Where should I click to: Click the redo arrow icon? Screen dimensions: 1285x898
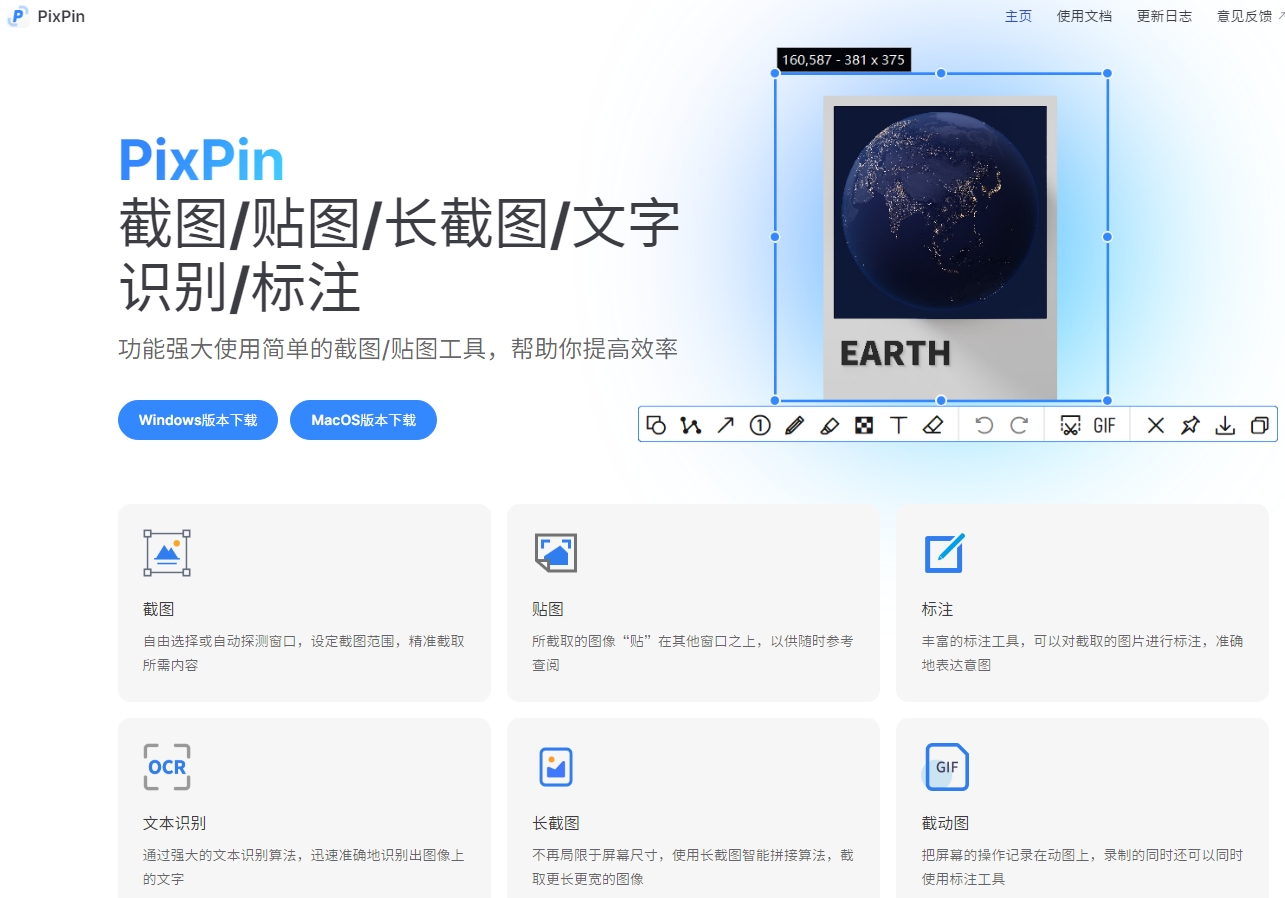pos(1019,425)
